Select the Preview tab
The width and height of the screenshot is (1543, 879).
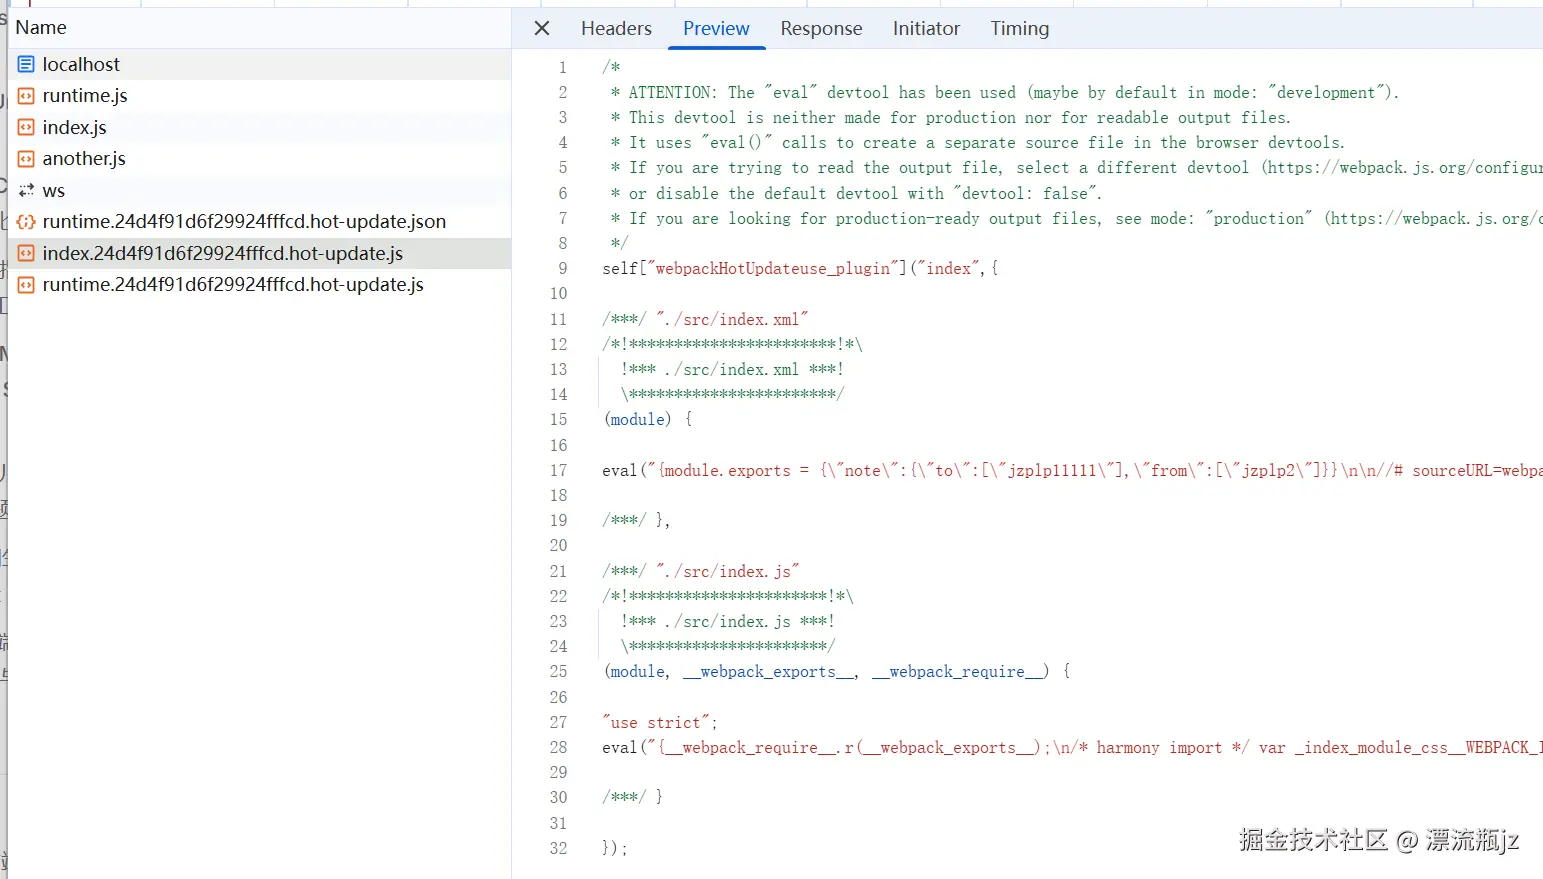[716, 28]
